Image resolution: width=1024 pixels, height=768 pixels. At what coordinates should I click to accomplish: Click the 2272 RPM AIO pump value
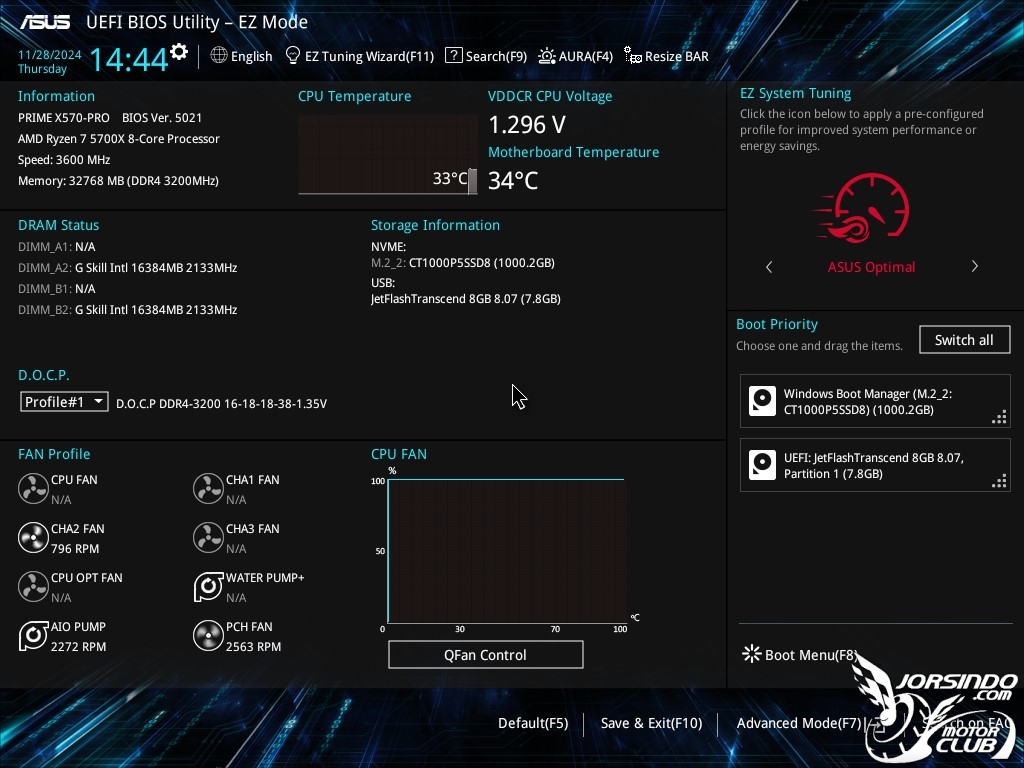(x=78, y=647)
